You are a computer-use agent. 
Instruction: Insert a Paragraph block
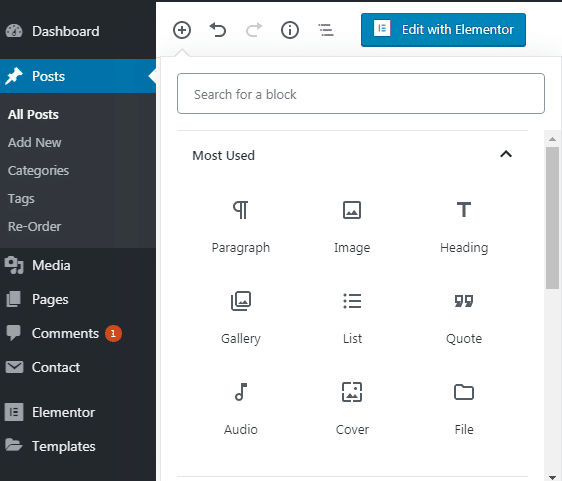click(241, 227)
